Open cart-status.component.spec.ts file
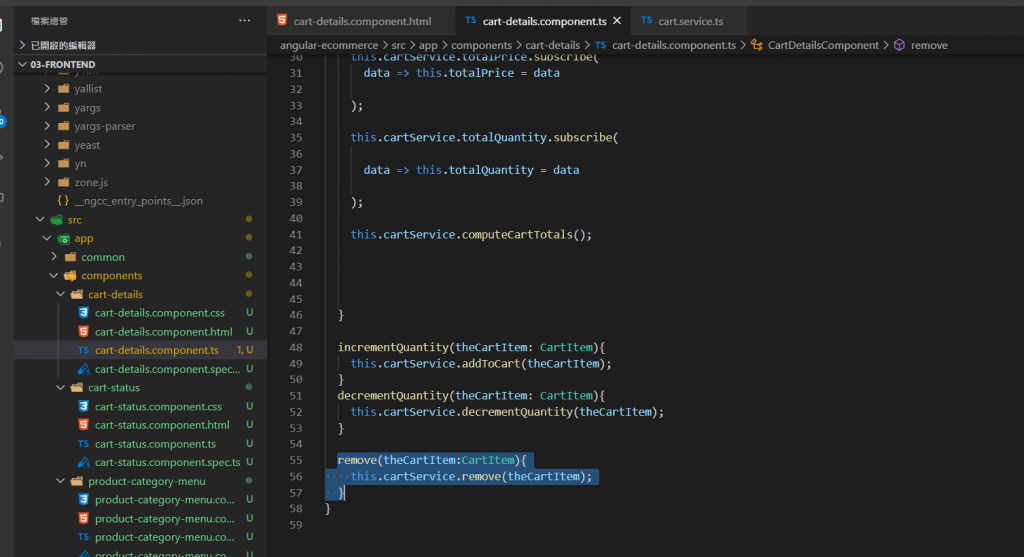 (167, 462)
